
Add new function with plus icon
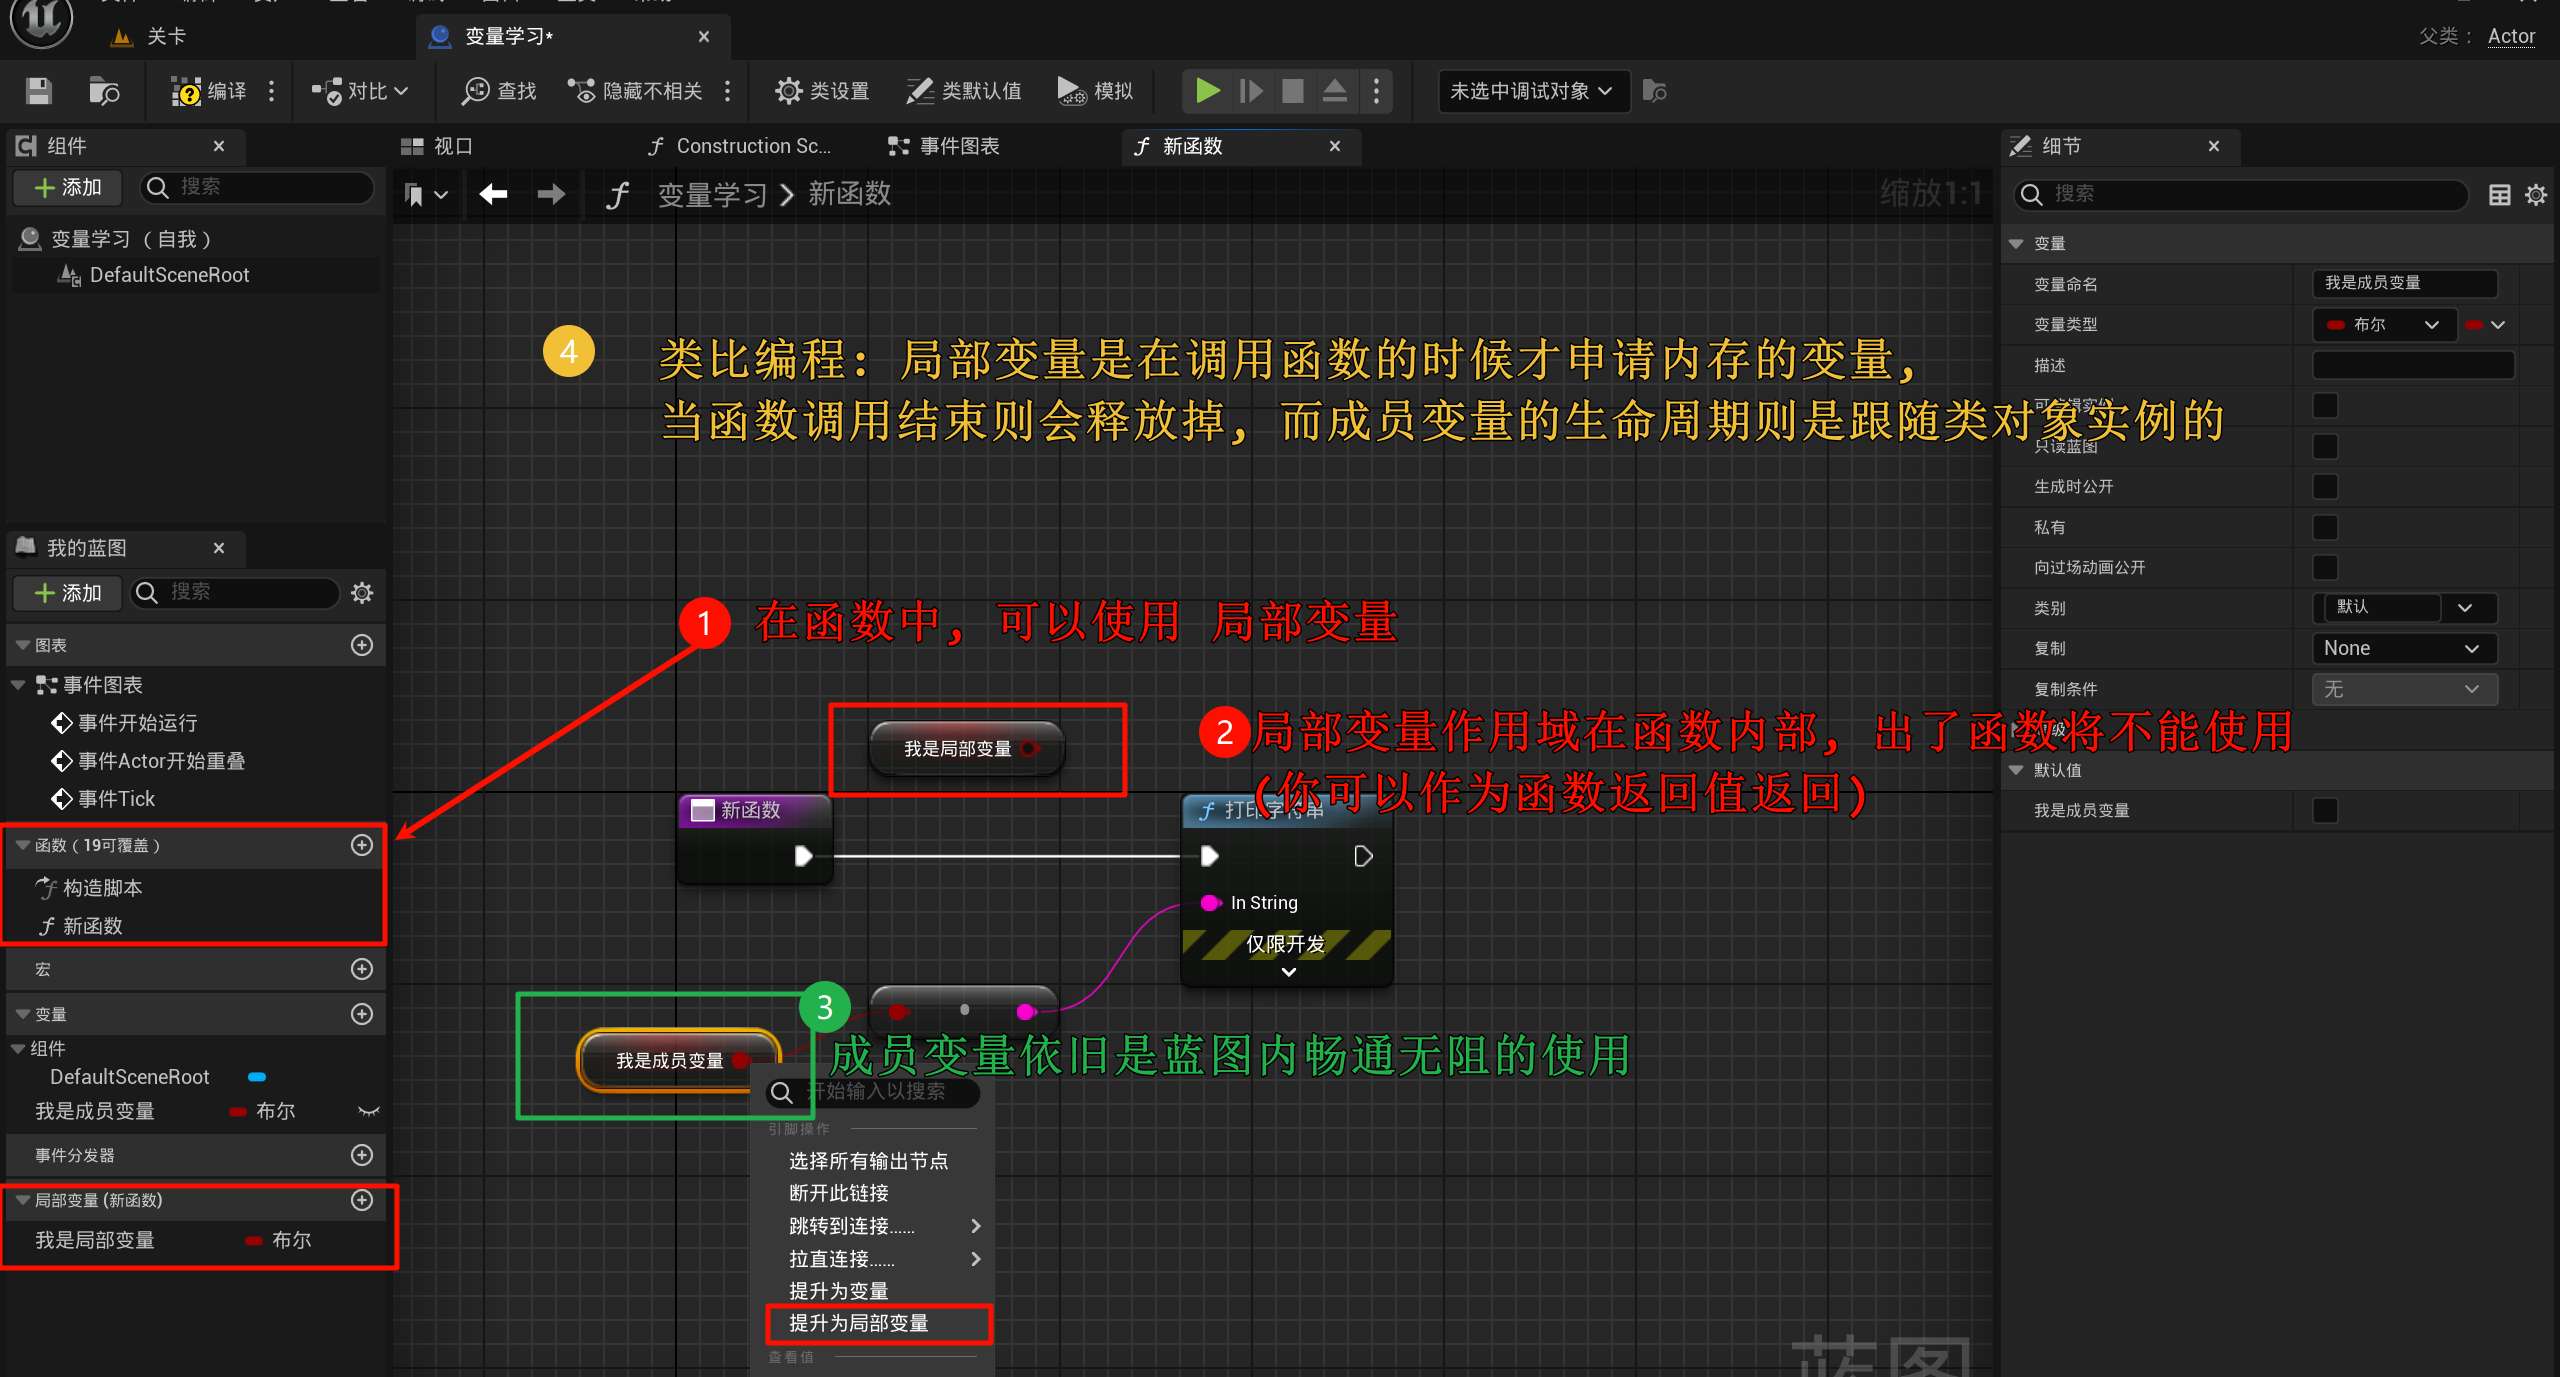tap(362, 845)
